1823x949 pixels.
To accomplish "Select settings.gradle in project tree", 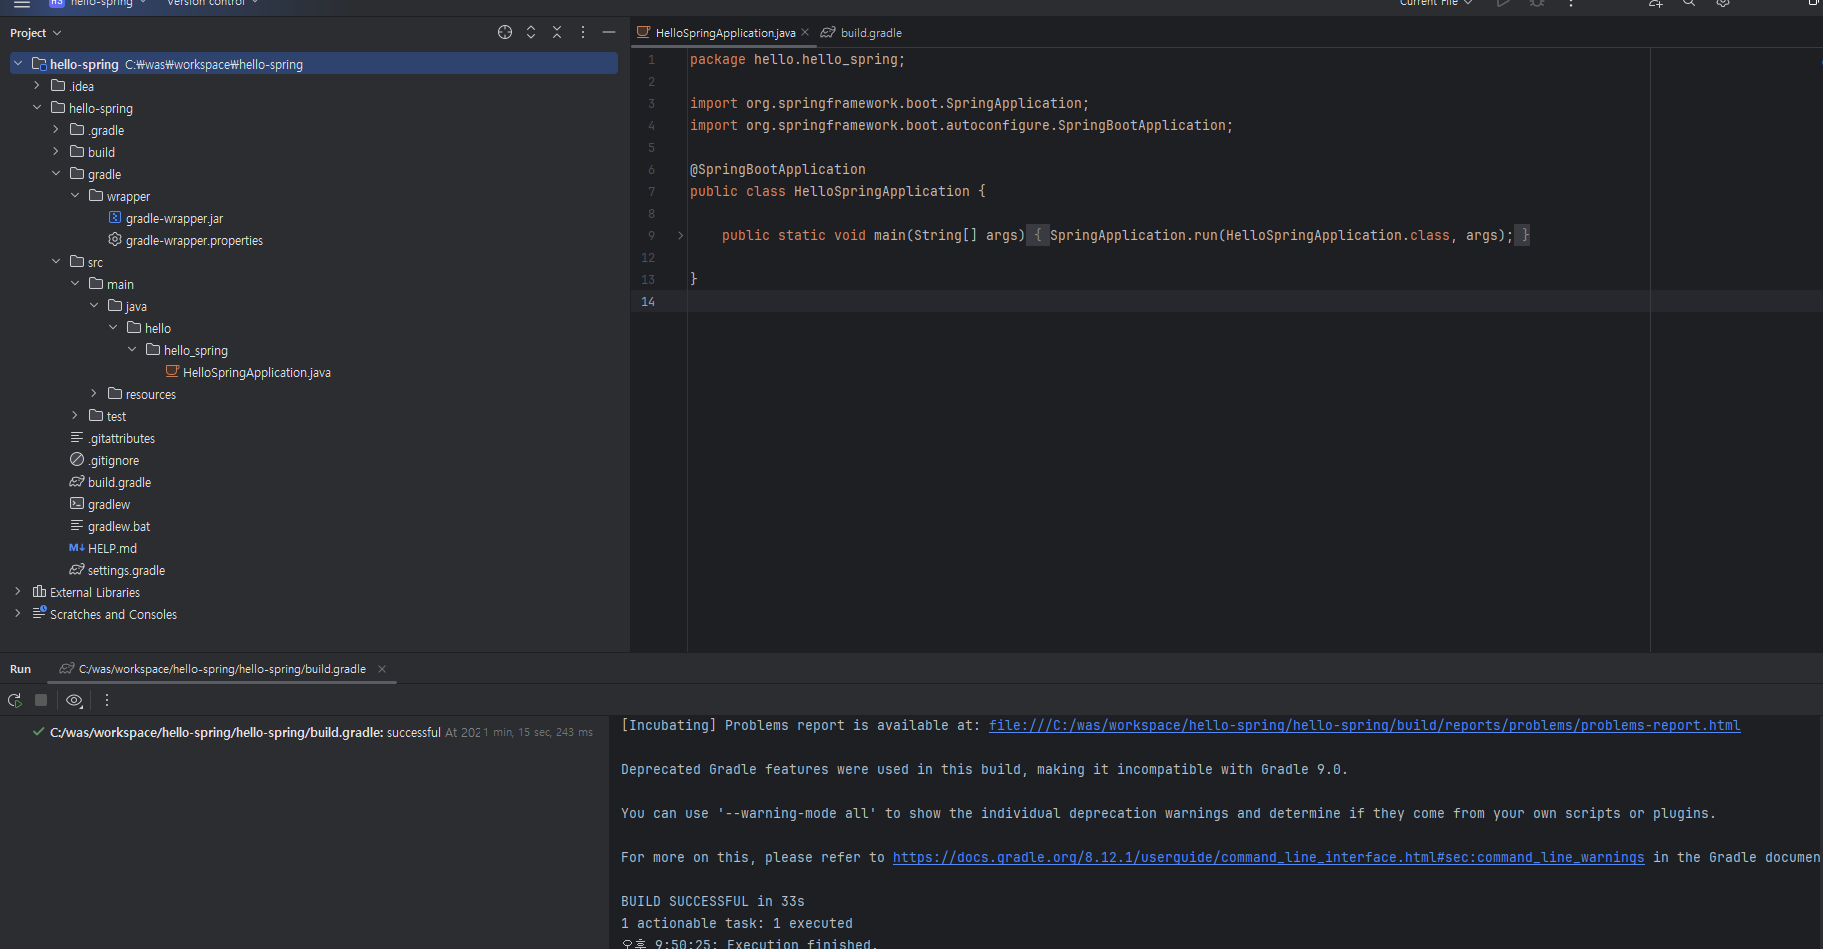I will point(127,570).
